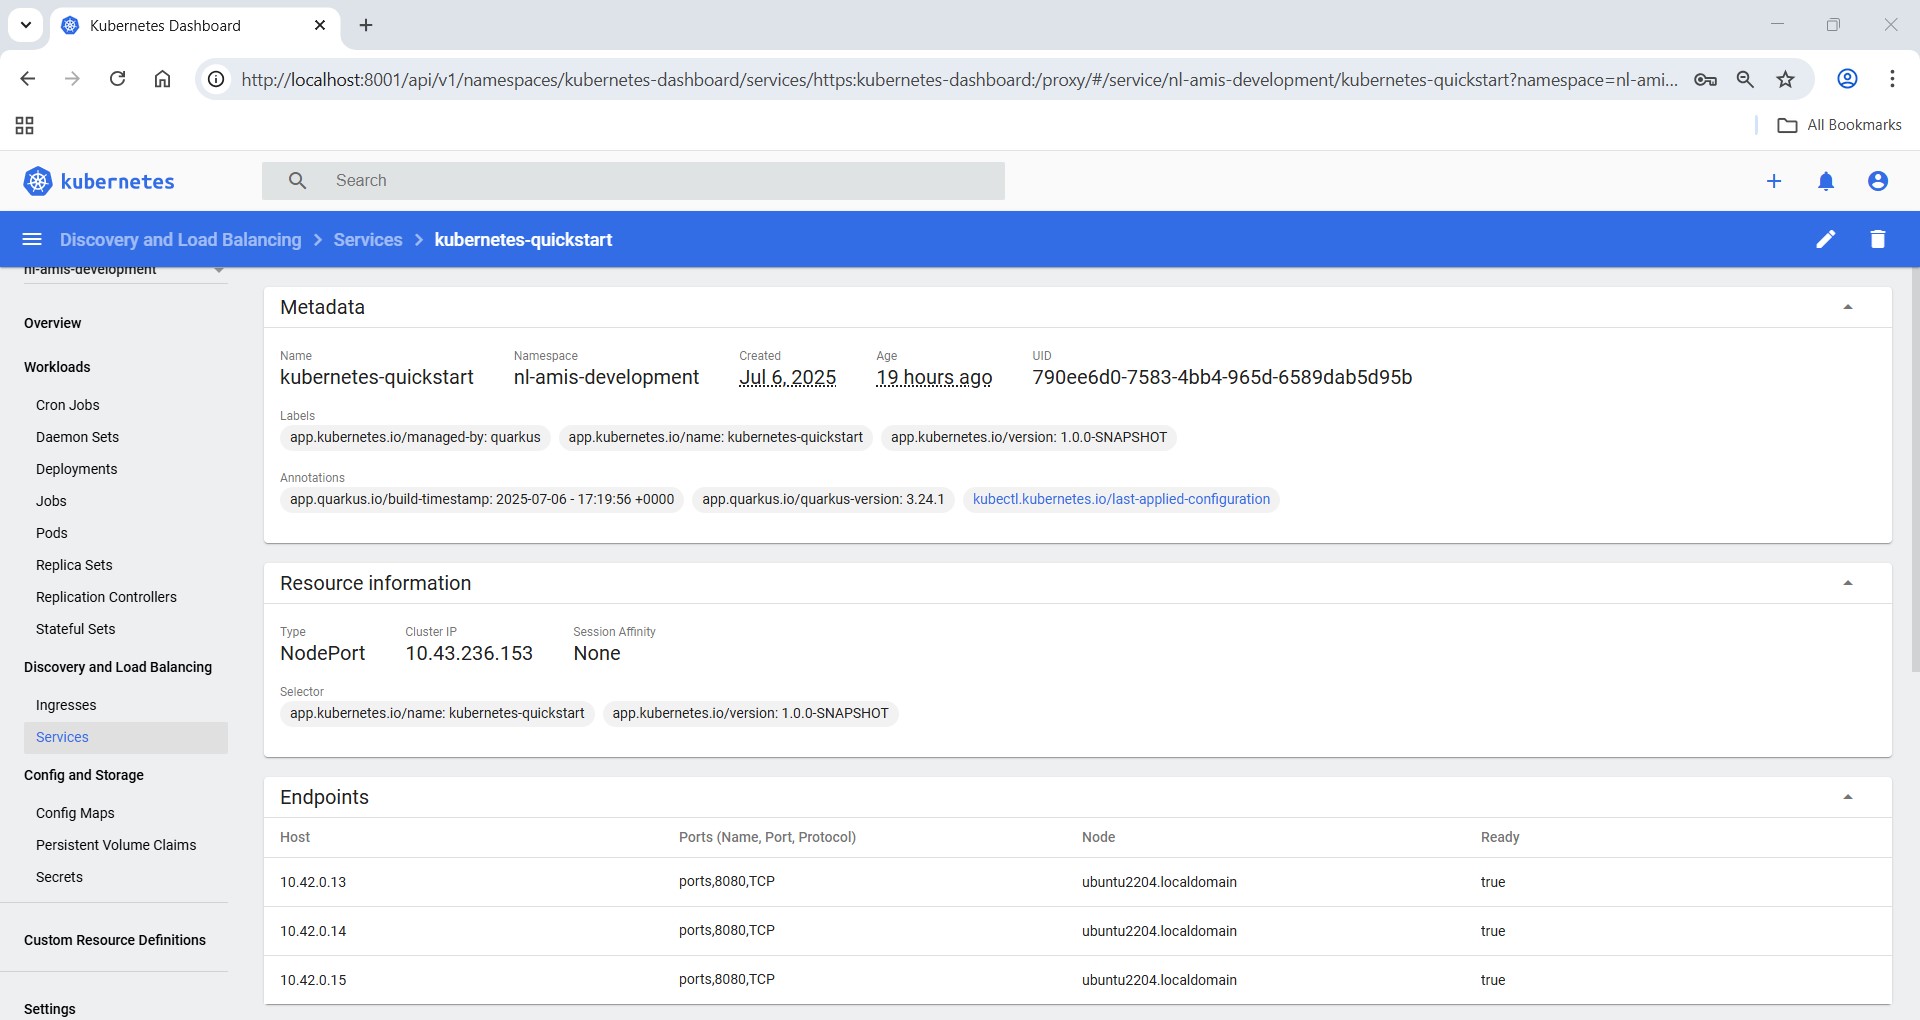Click the search magnifier icon
The height and width of the screenshot is (1020, 1920).
click(x=297, y=180)
